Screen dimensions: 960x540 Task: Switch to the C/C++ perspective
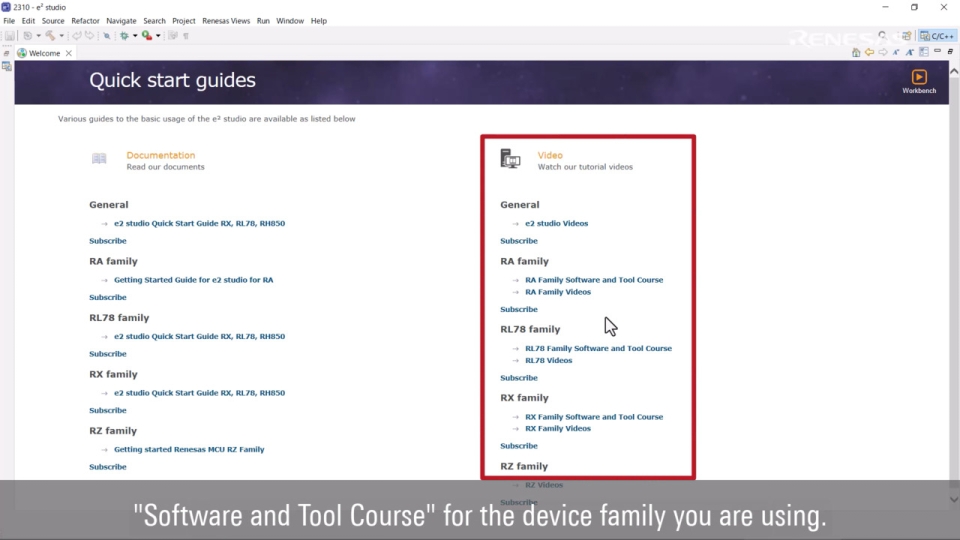pos(937,36)
